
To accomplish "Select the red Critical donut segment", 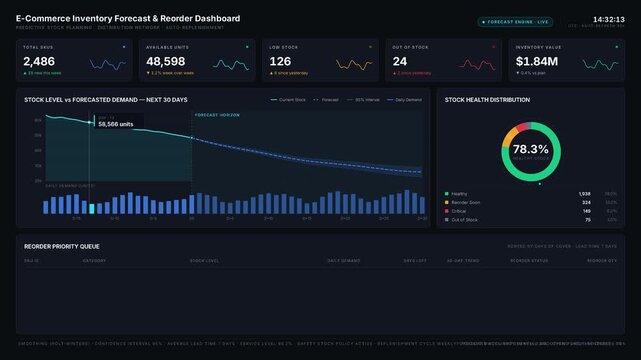I will tap(522, 127).
